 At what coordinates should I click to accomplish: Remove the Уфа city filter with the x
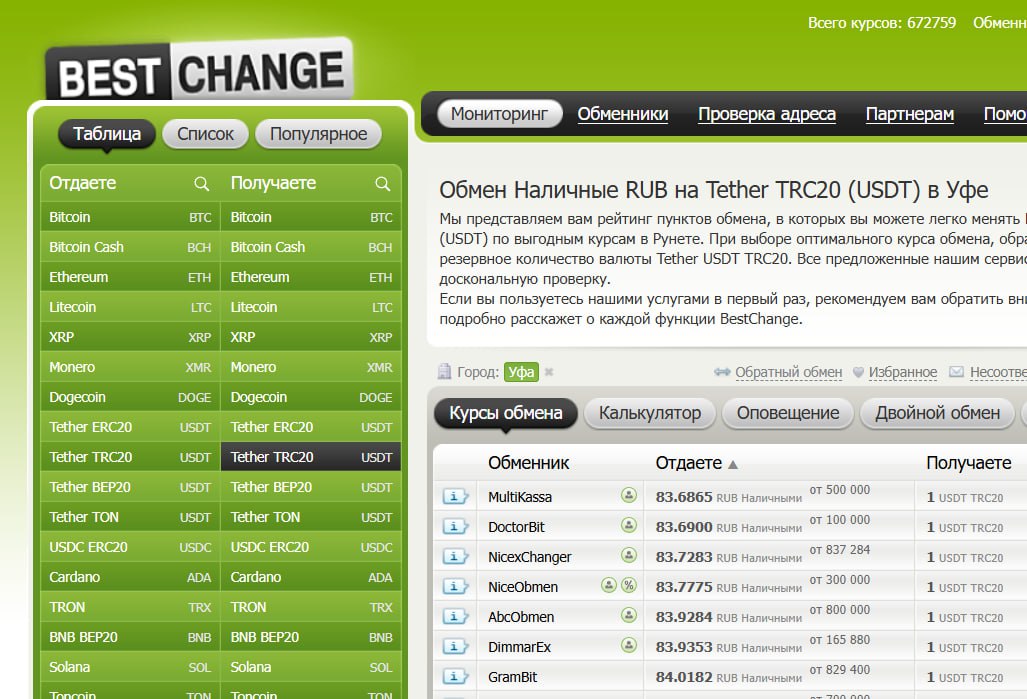(x=549, y=372)
